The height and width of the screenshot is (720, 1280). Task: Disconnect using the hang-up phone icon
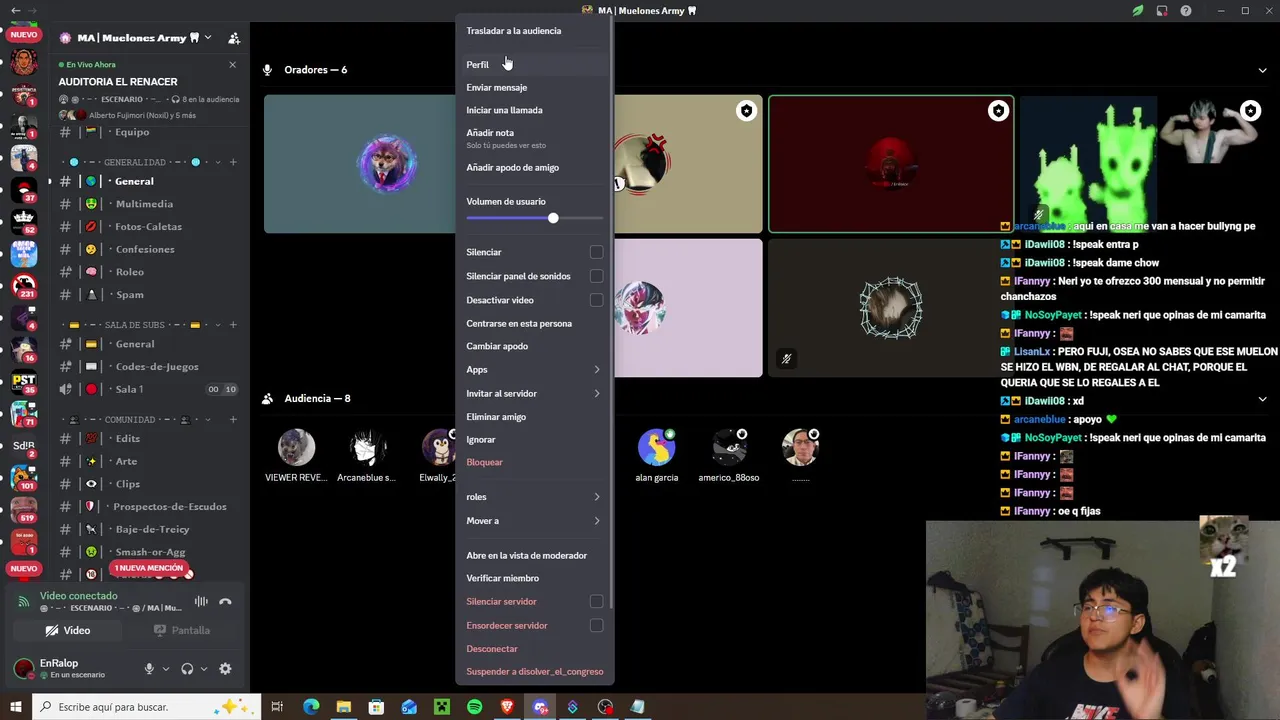tap(225, 602)
